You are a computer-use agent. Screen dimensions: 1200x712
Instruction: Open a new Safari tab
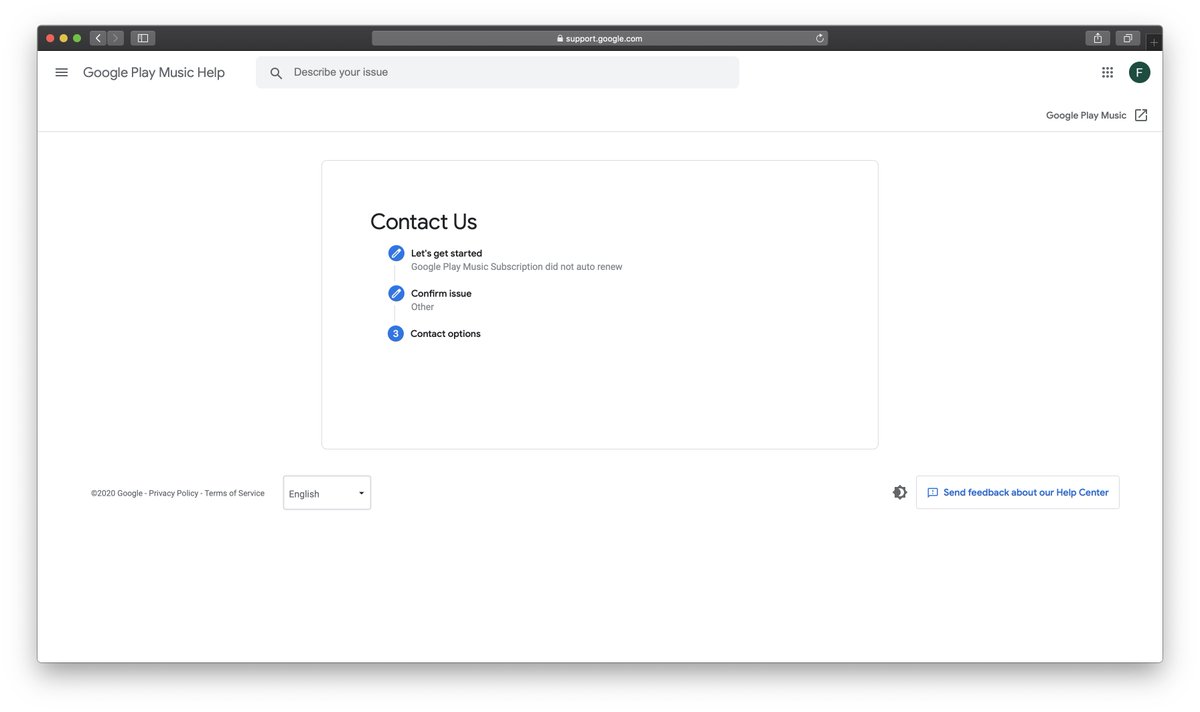[x=1154, y=42]
